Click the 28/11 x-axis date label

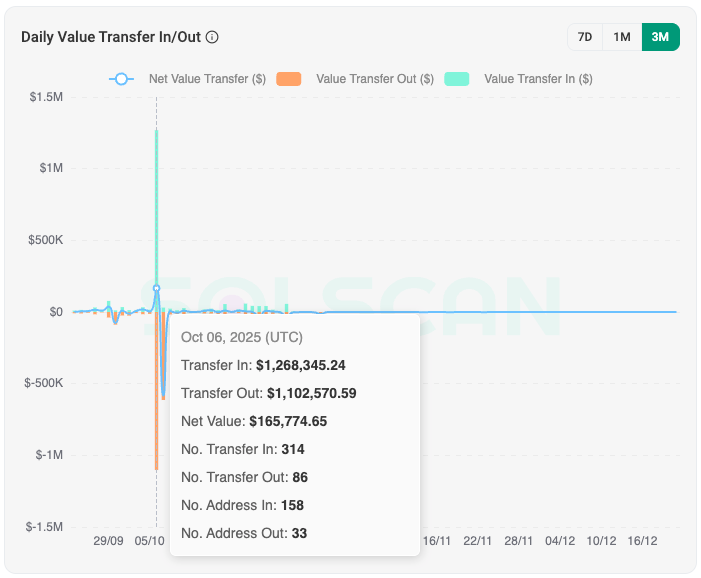518,541
